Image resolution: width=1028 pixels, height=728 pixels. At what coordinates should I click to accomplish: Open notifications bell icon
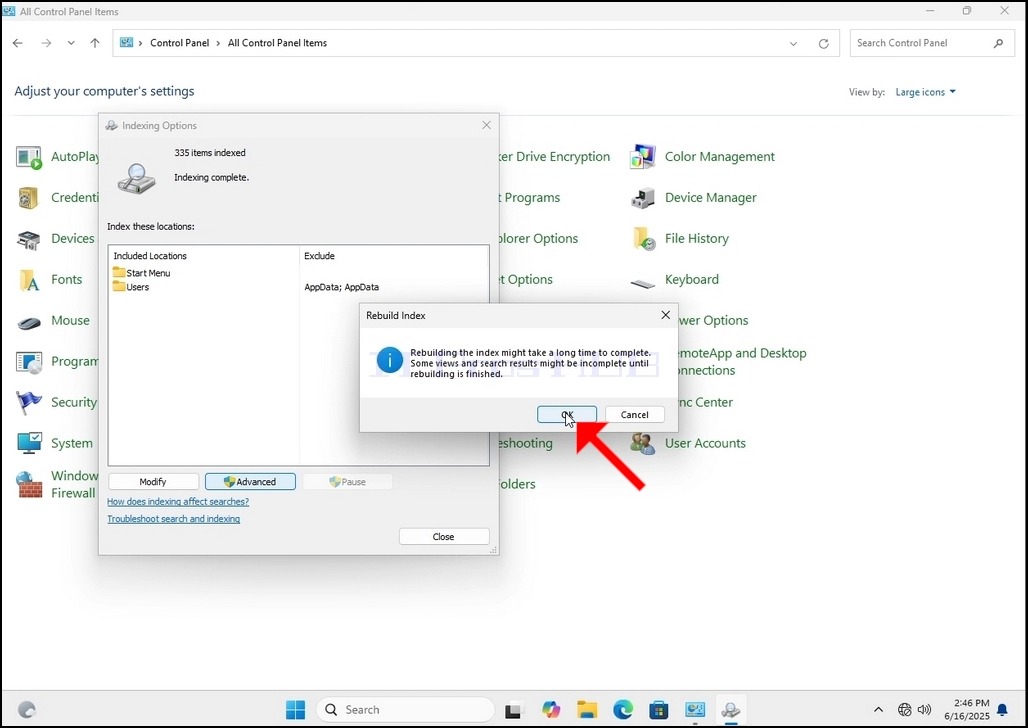coord(1002,710)
